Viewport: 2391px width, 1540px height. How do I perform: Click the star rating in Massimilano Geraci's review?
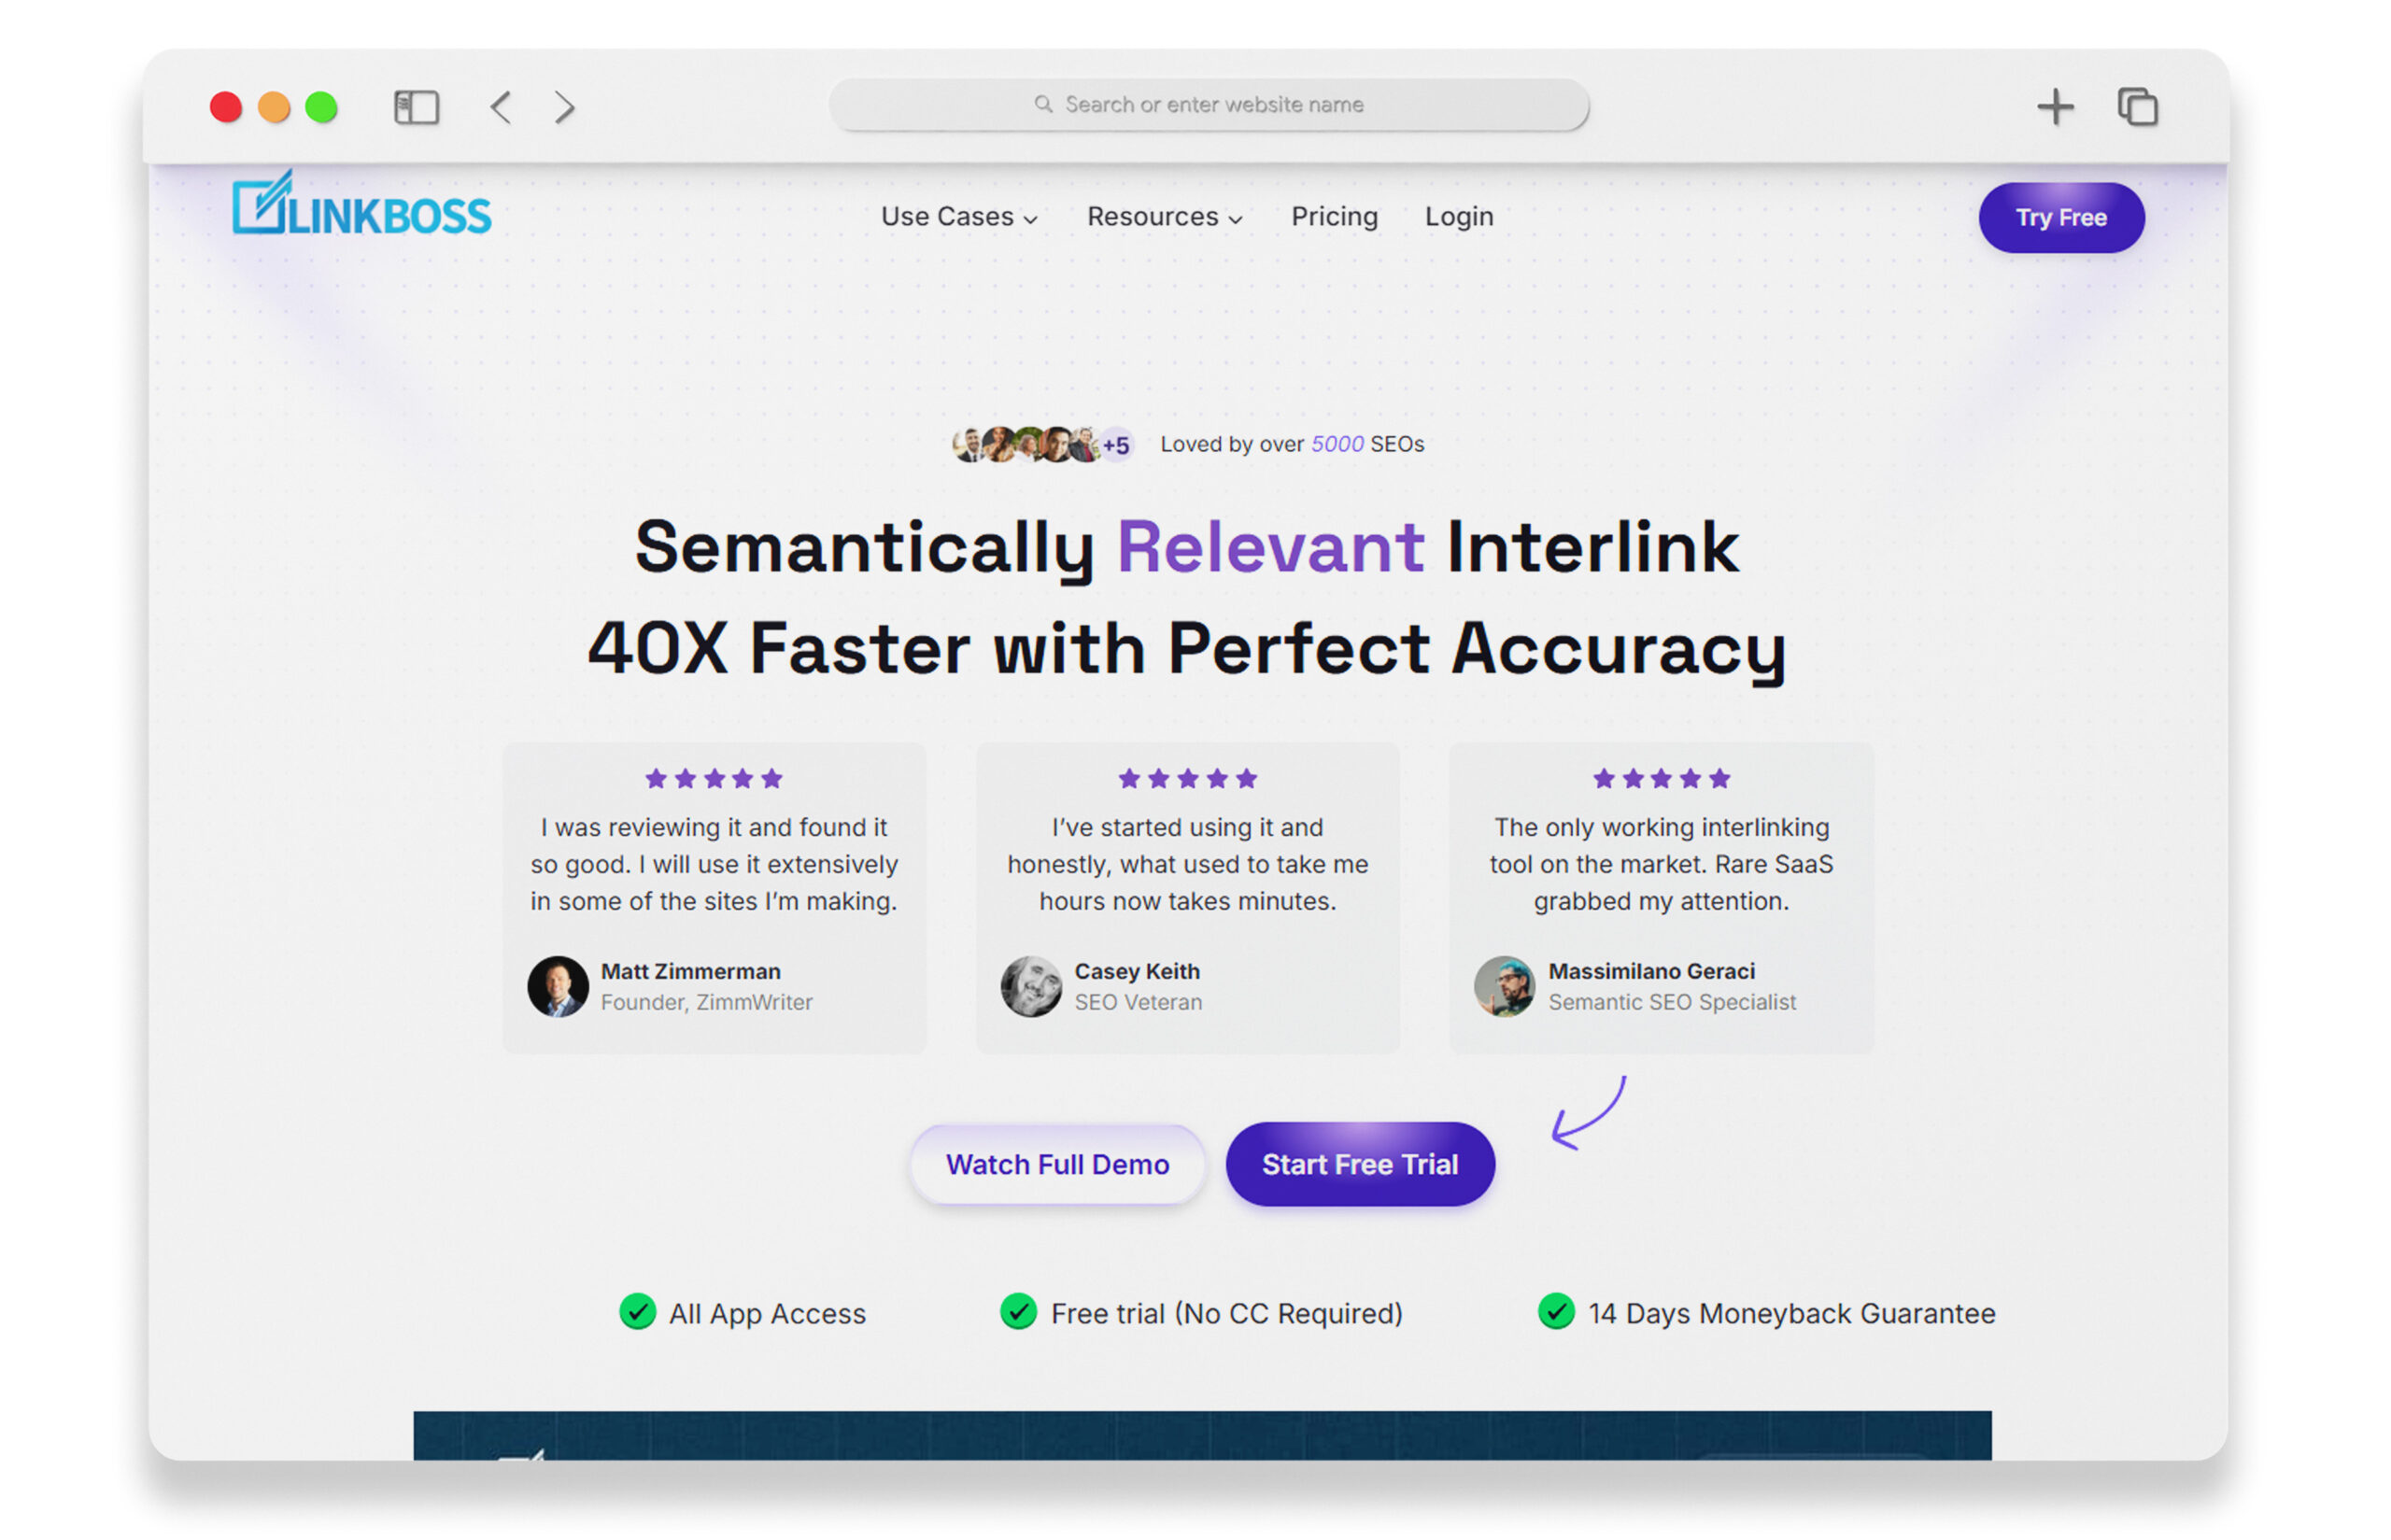1660,778
